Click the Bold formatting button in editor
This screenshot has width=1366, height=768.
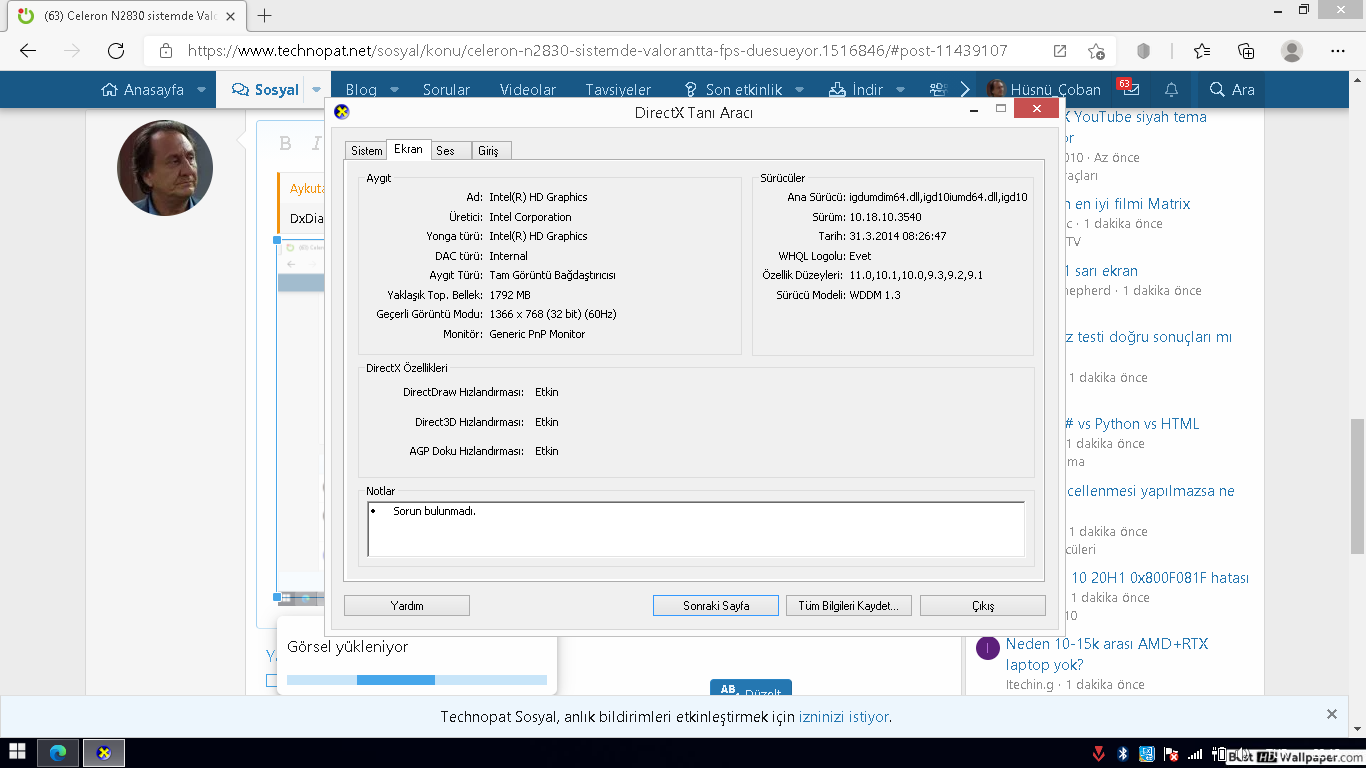(285, 143)
